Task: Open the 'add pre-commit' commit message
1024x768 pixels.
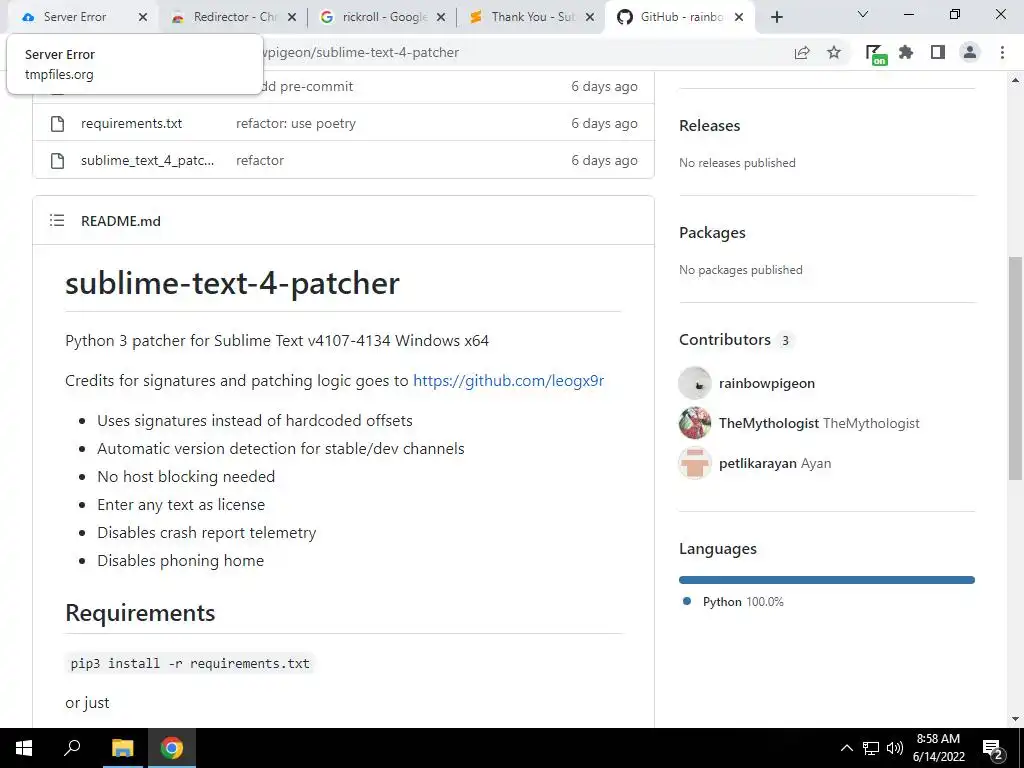Action: pos(307,86)
